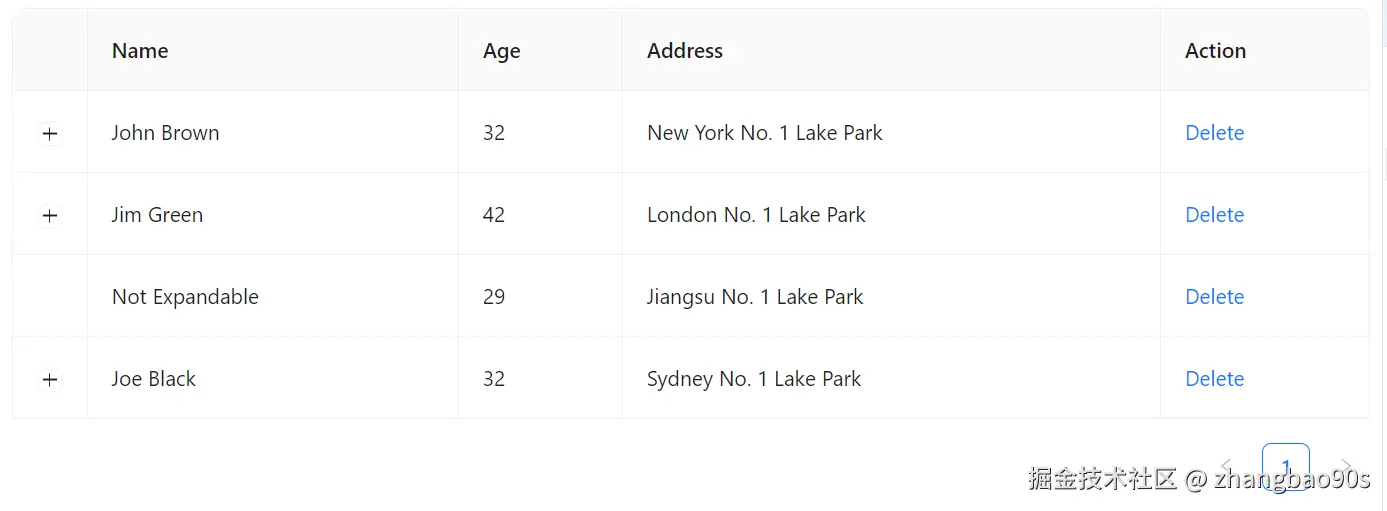Click the London No. 1 Lake Park address
The image size is (1387, 511).
point(756,215)
